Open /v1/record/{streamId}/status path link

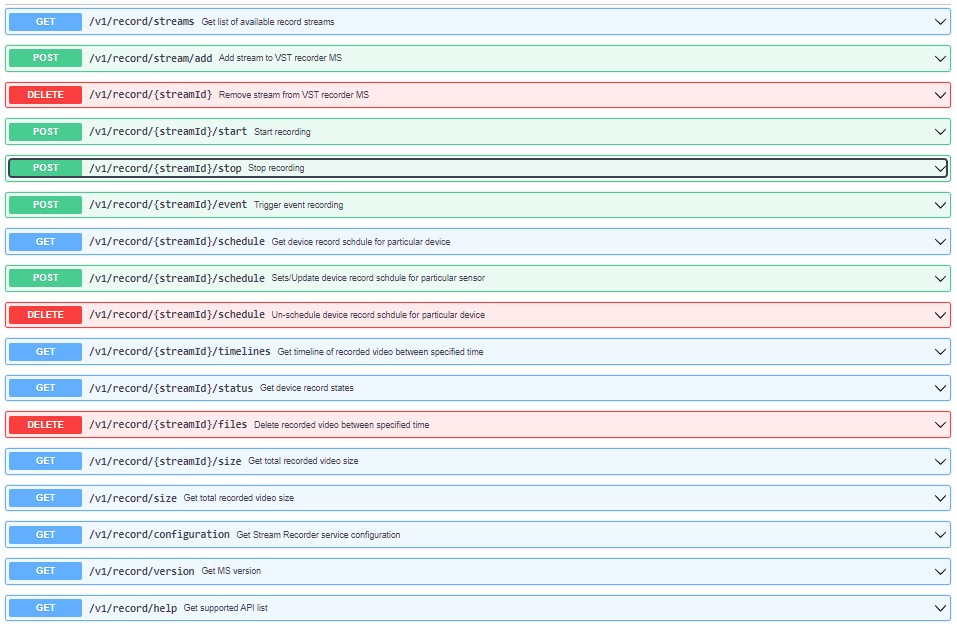tap(170, 388)
